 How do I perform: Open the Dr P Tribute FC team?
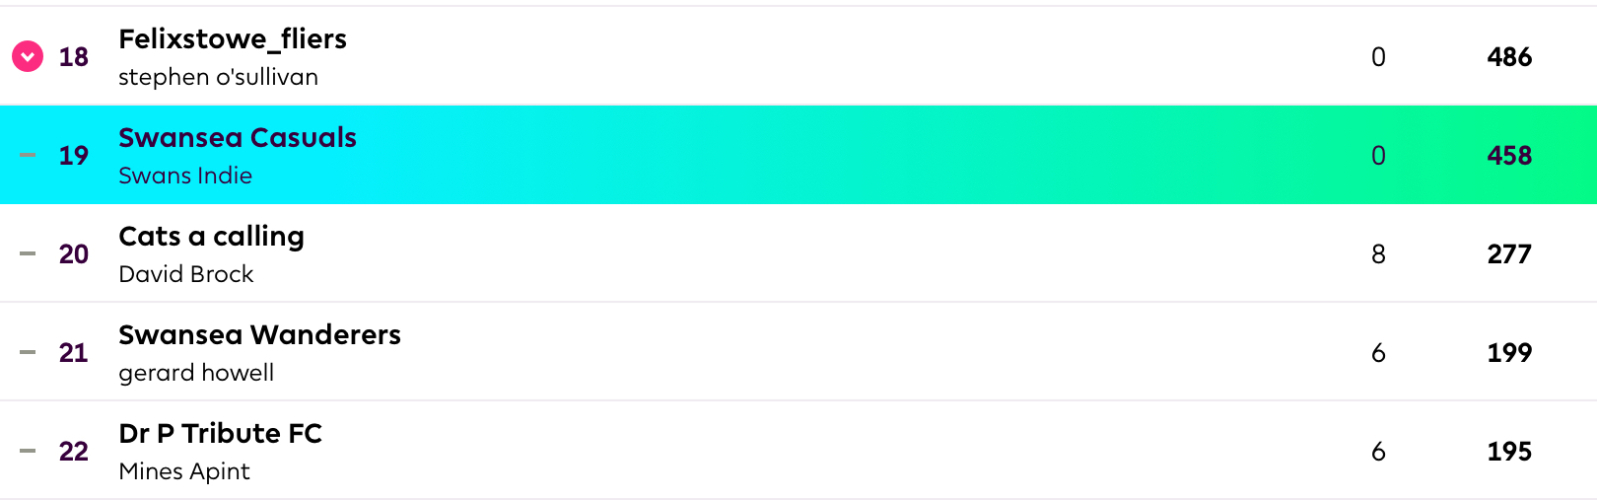tap(220, 433)
